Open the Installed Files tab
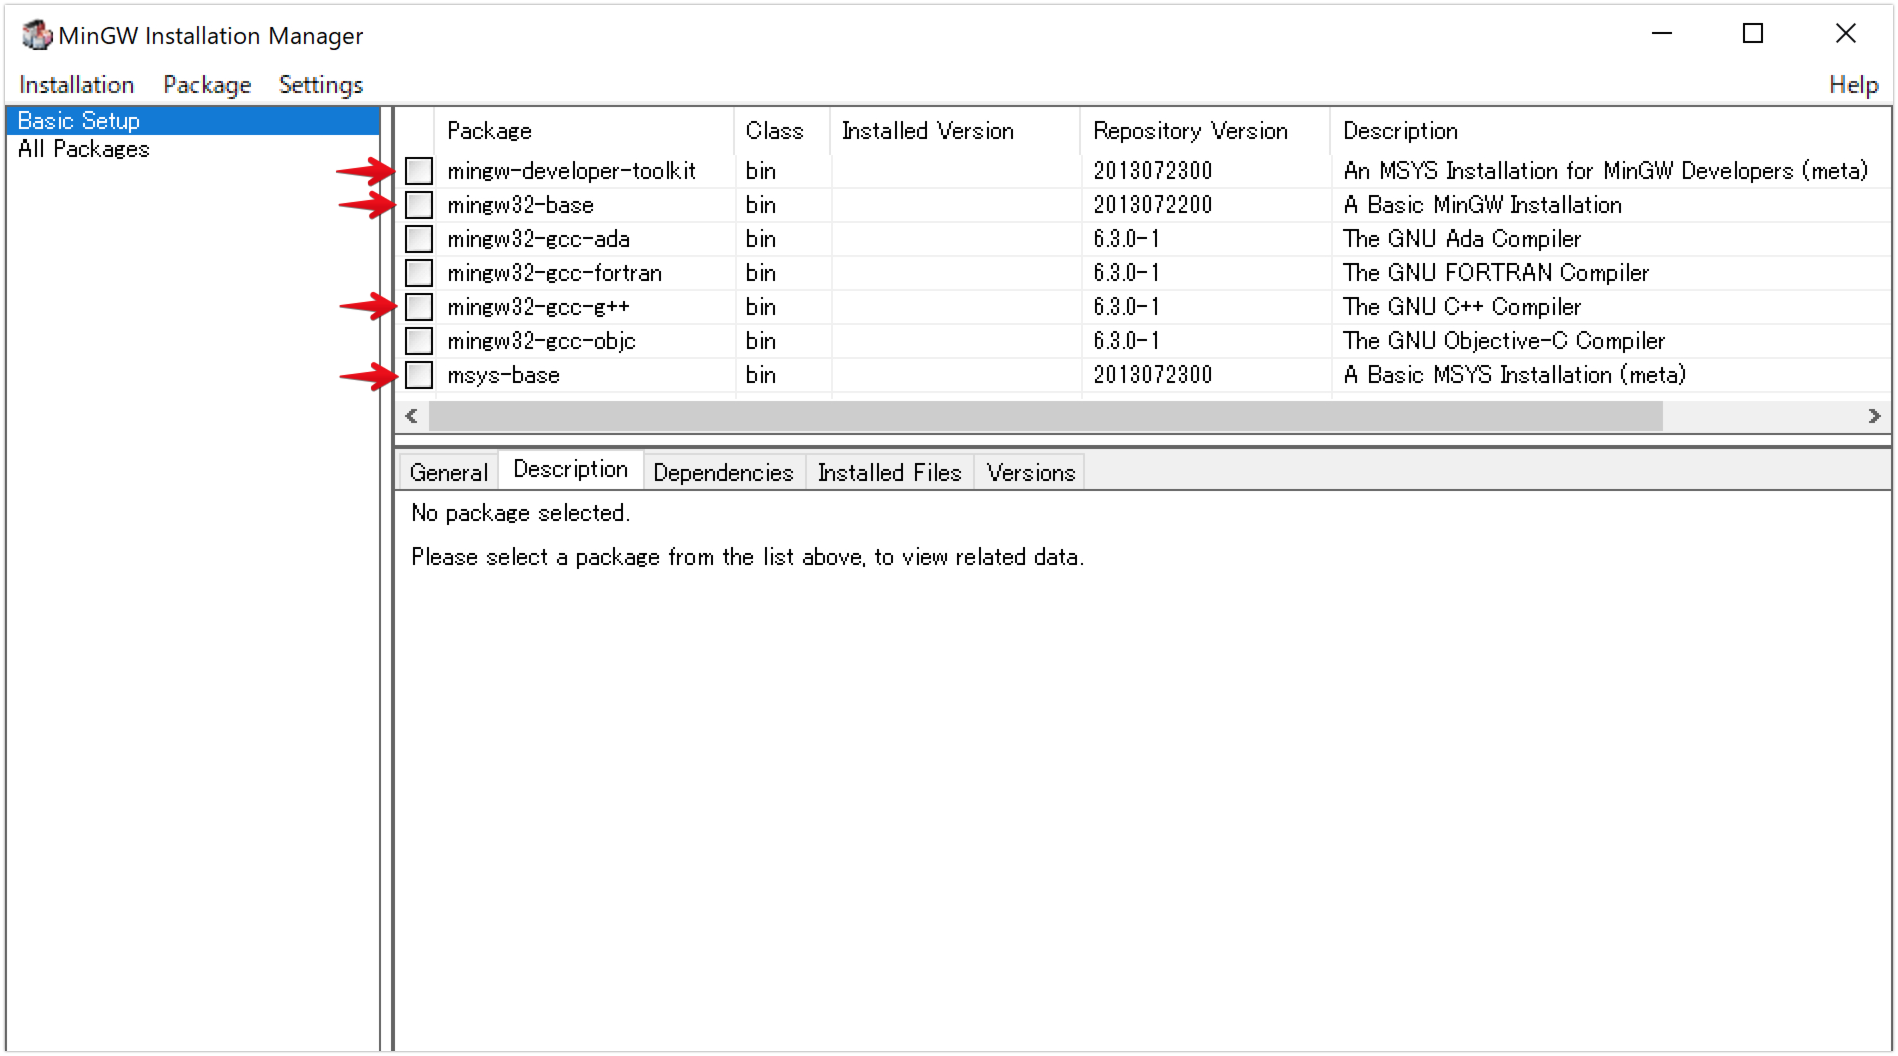The image size is (1898, 1056). click(889, 472)
